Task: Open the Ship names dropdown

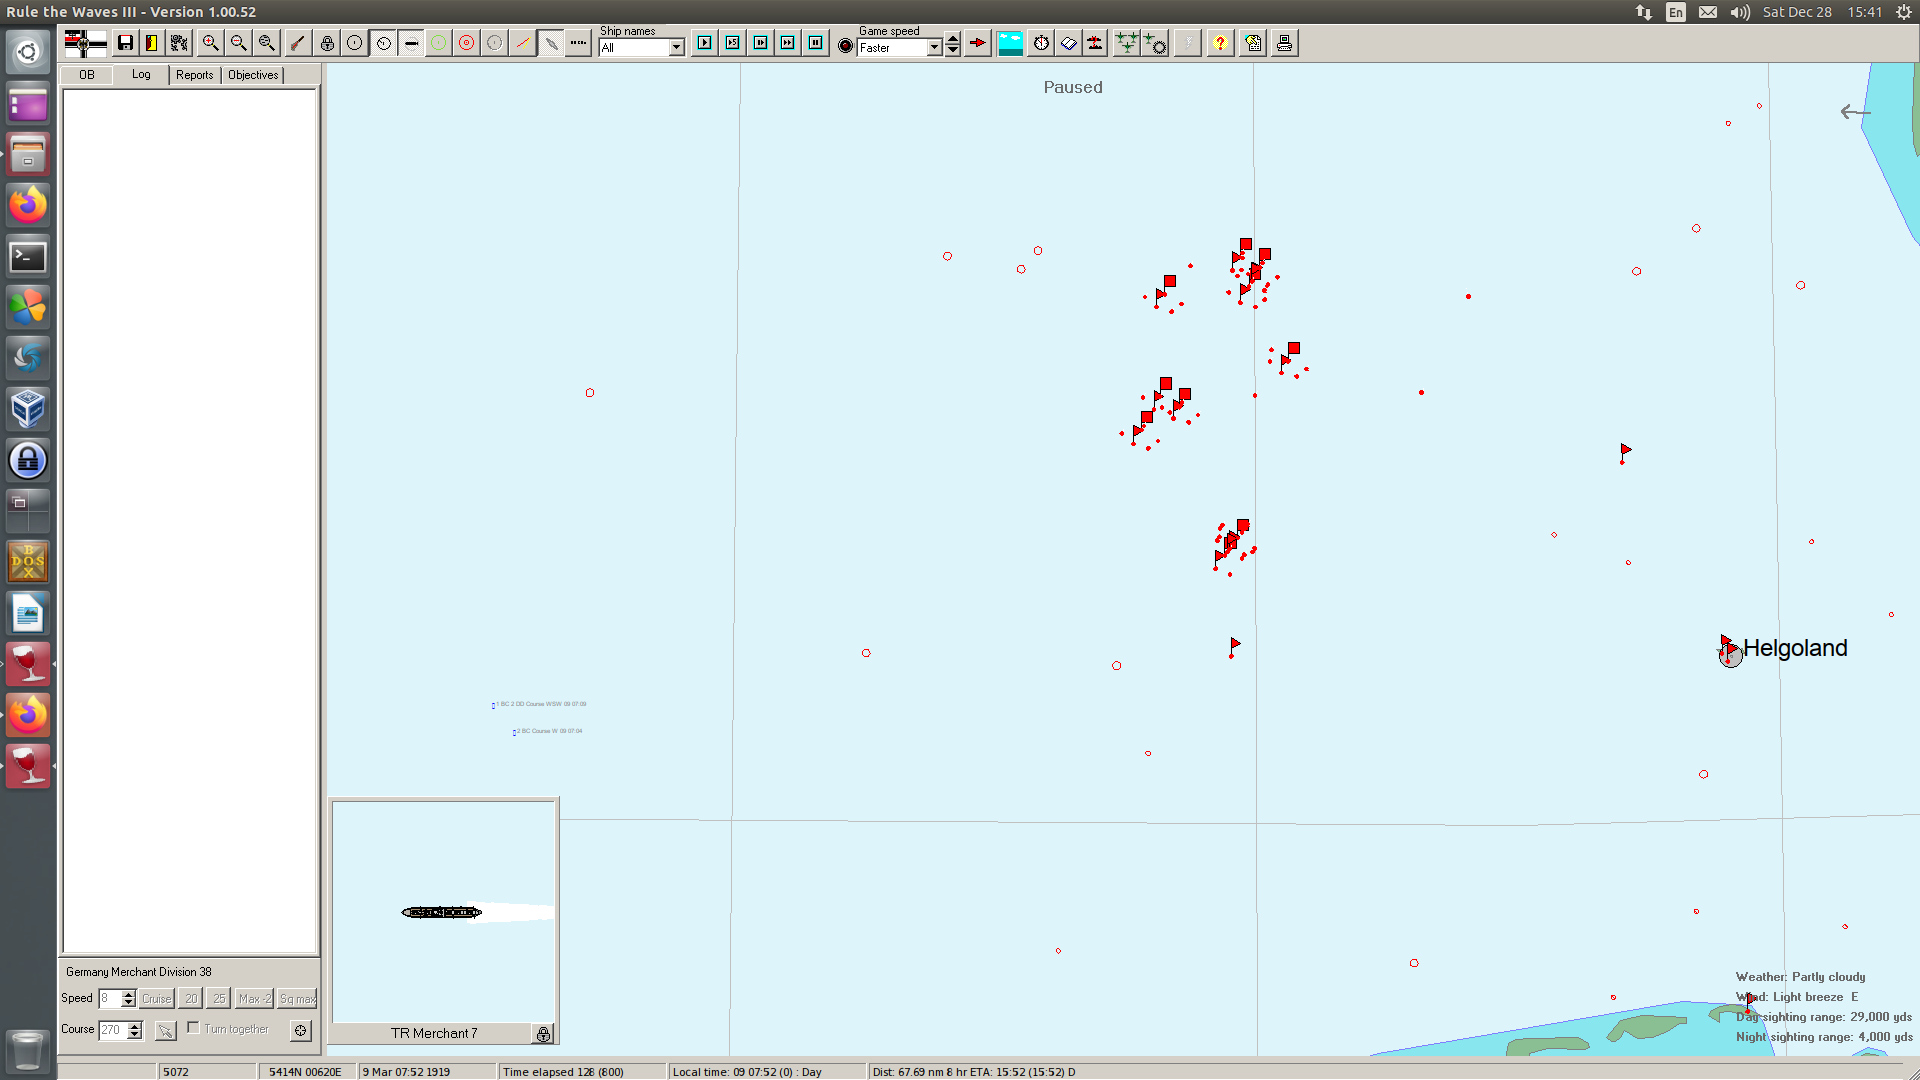Action: pos(676,48)
